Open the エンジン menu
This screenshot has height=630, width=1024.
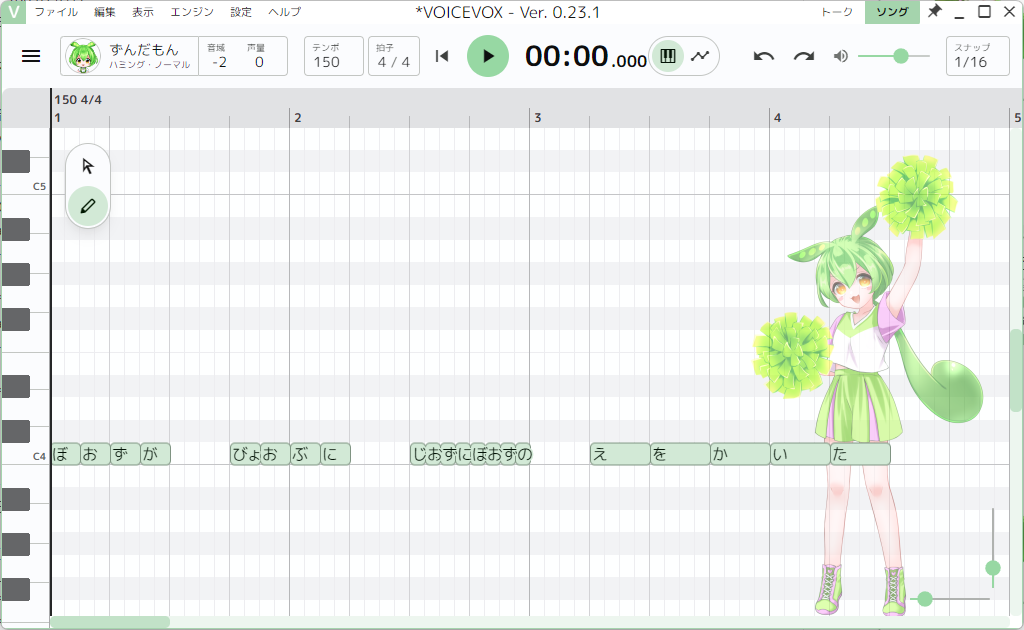192,12
